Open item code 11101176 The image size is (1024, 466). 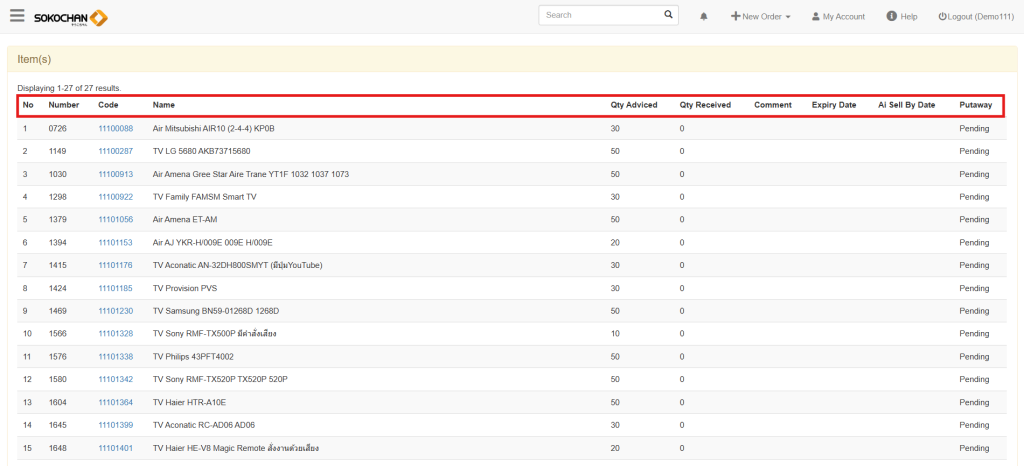(x=115, y=265)
